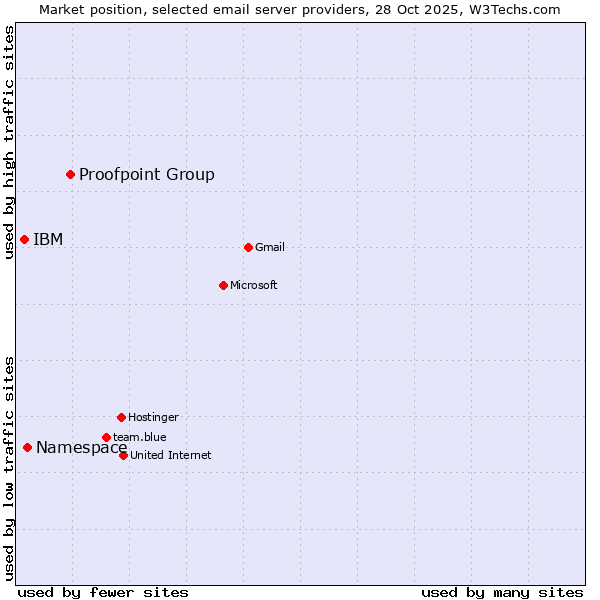Click the red marker for Proofpoint Group
600x600 pixels.
click(x=70, y=175)
